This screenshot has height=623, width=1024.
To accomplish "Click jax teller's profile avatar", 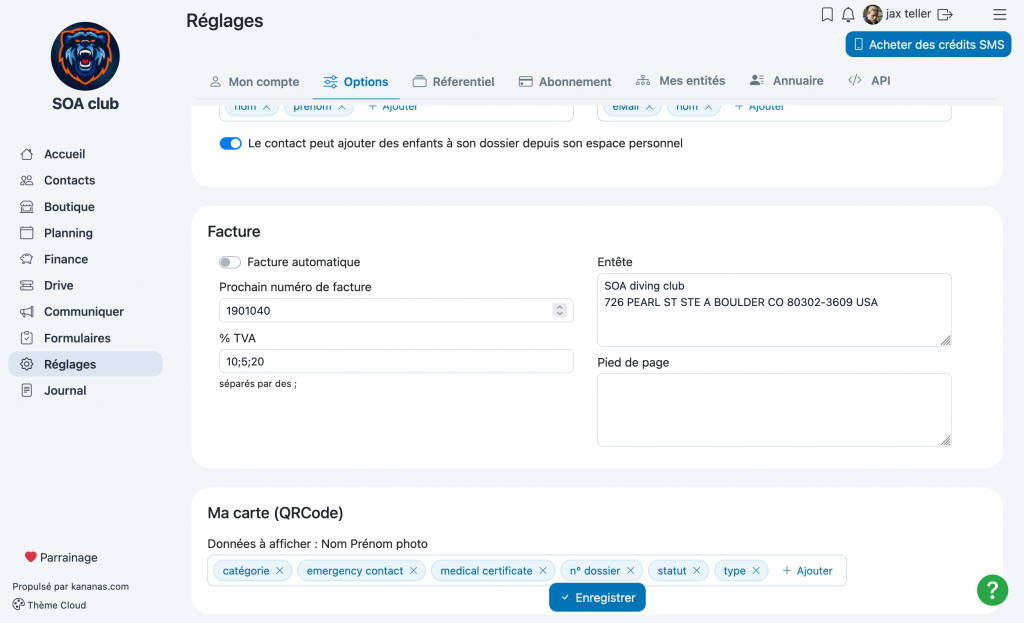I will click(872, 14).
